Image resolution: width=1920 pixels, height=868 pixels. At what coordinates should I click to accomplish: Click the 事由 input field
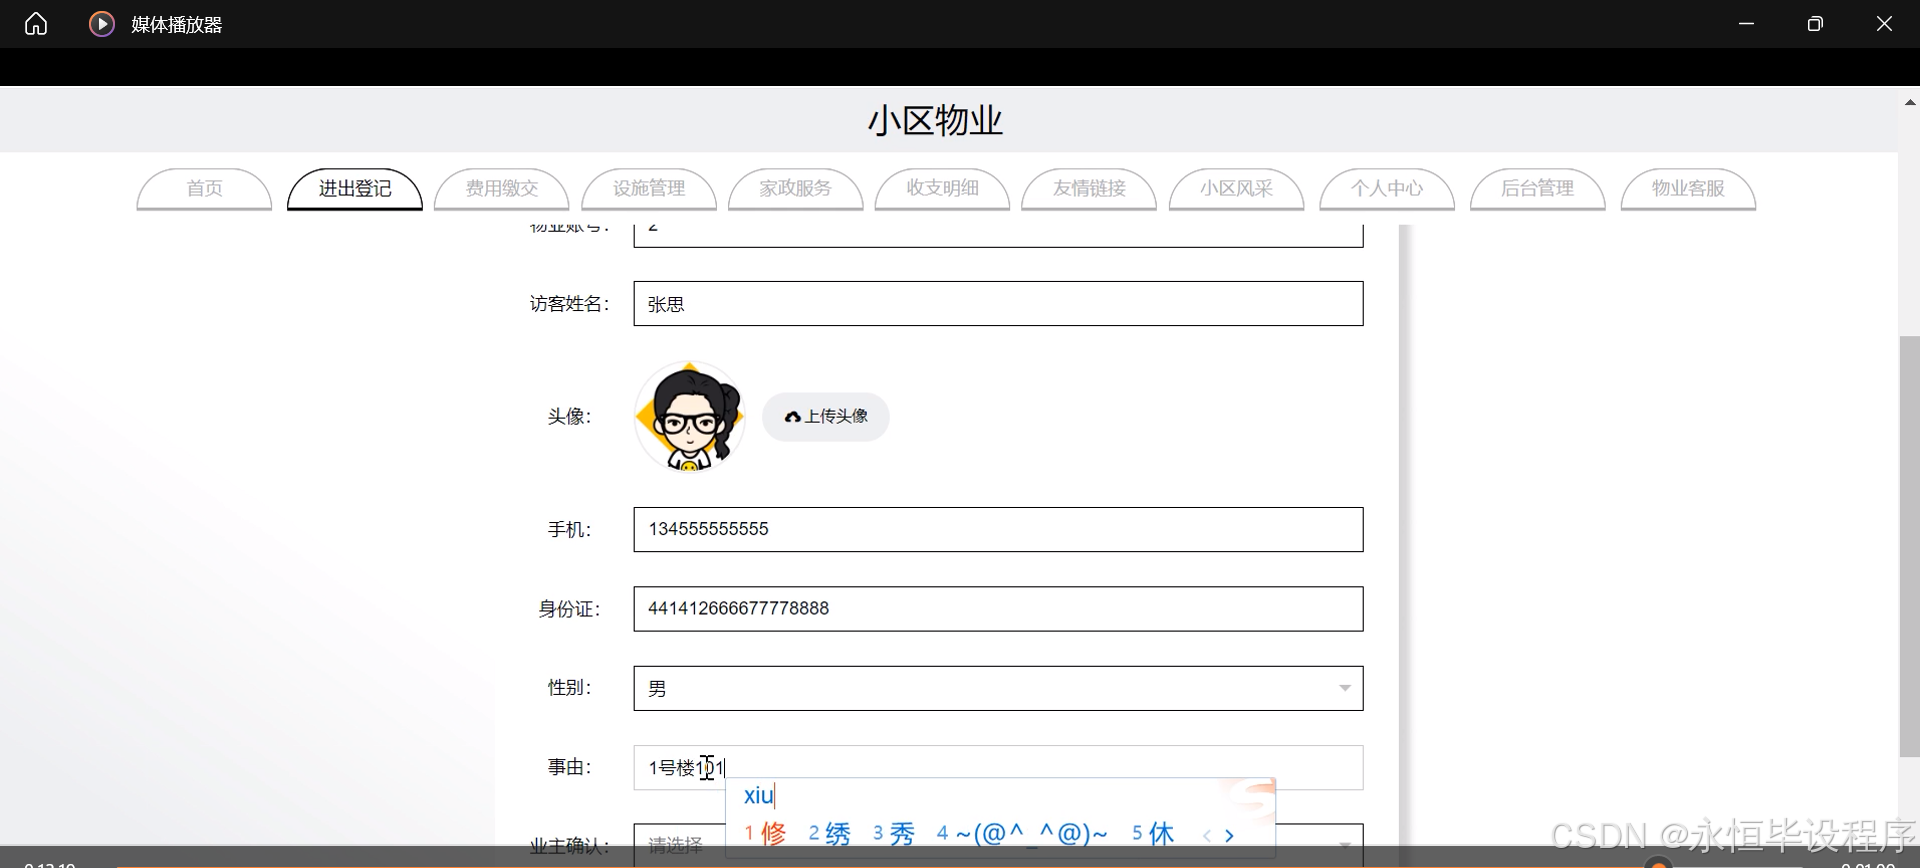[x=998, y=768]
